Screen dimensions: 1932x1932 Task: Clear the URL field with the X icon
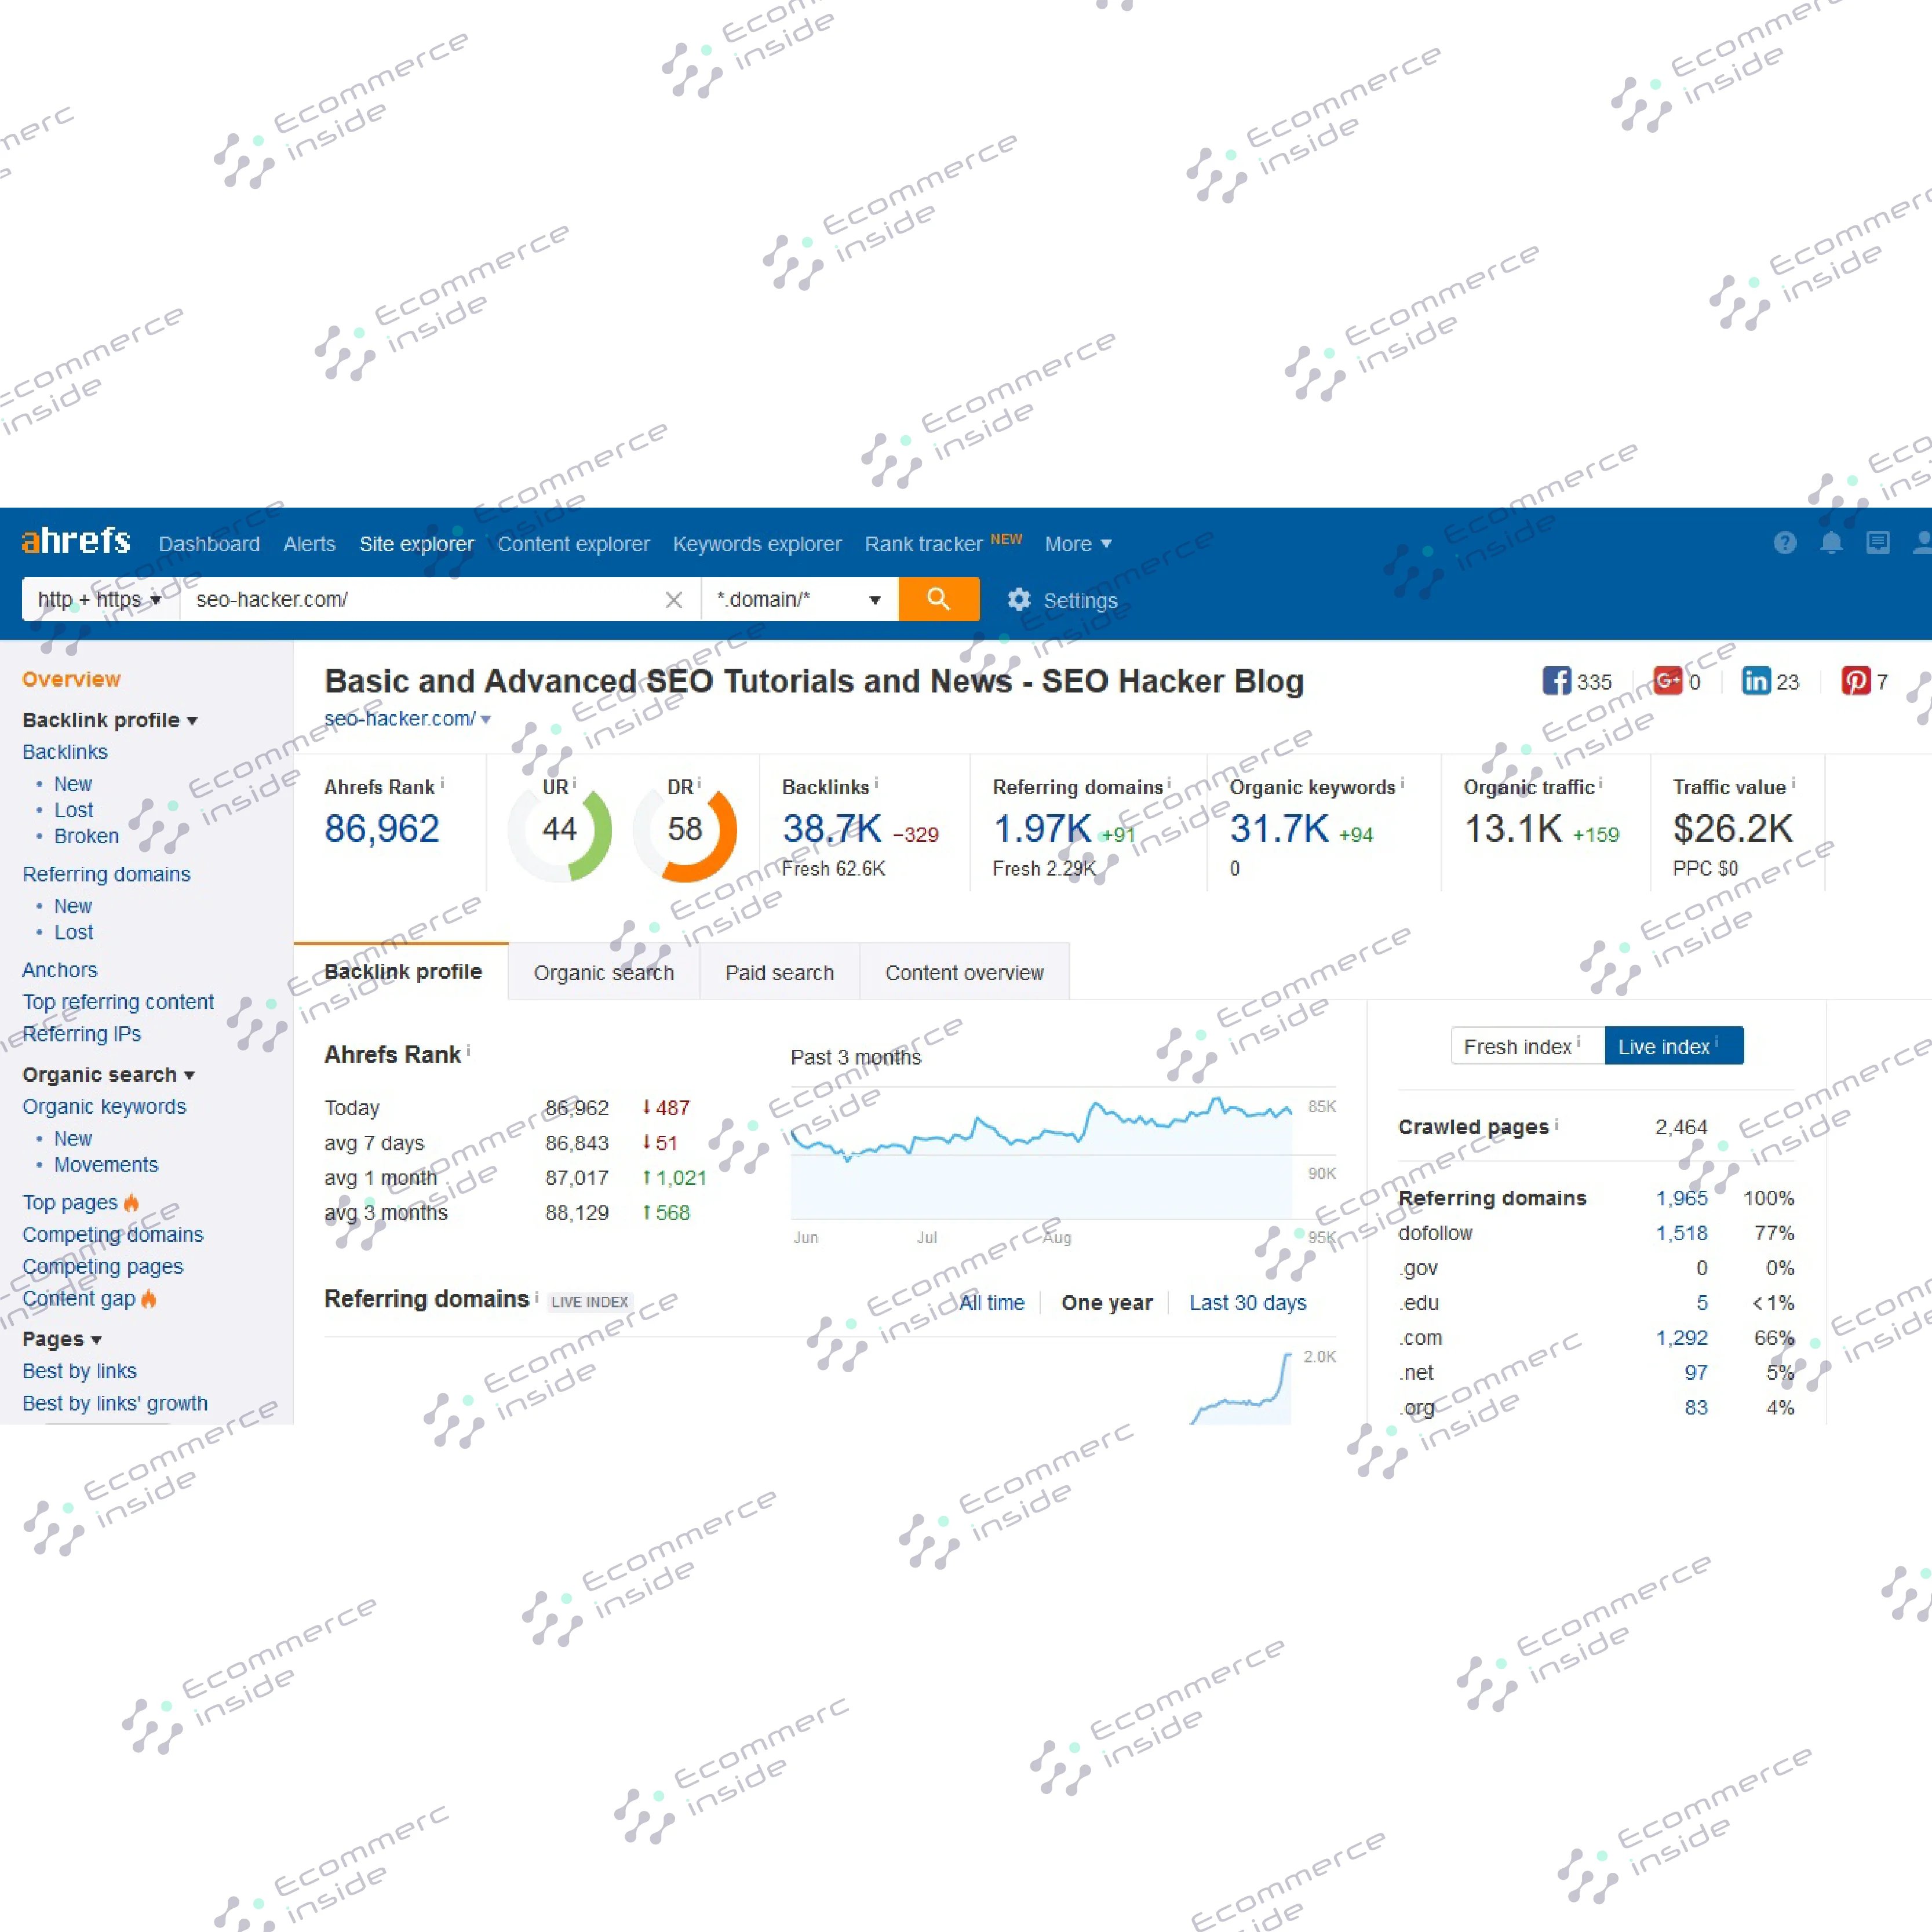click(x=674, y=600)
